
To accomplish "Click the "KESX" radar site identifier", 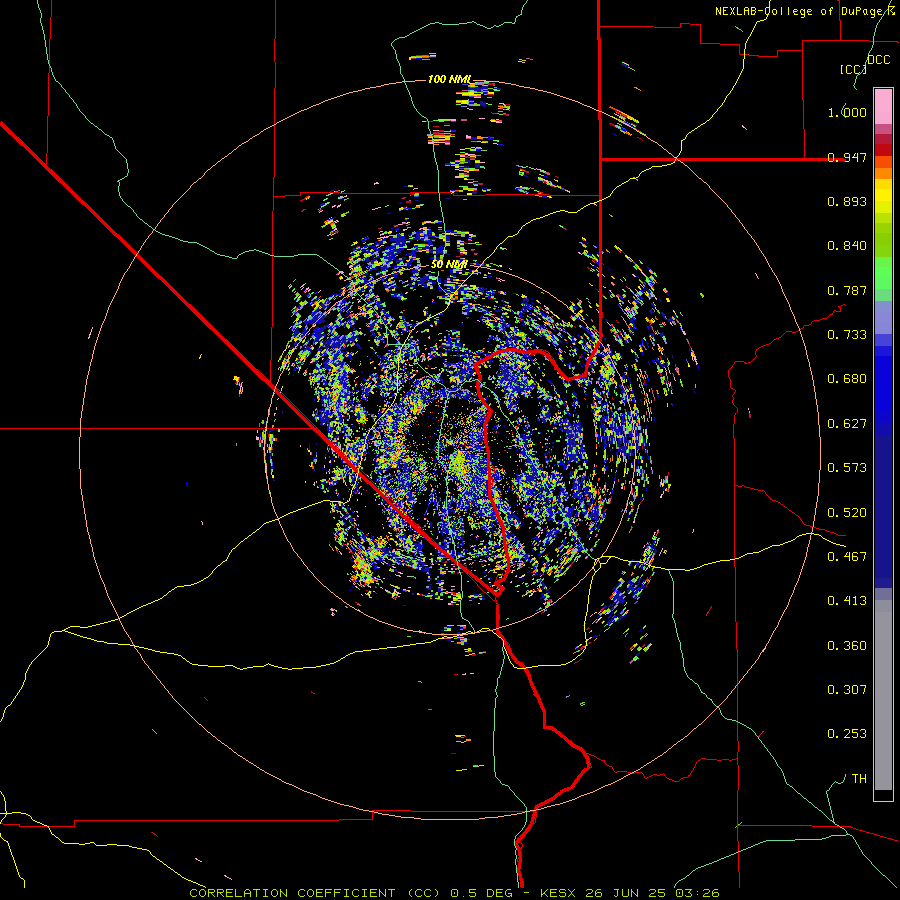I will click(558, 893).
